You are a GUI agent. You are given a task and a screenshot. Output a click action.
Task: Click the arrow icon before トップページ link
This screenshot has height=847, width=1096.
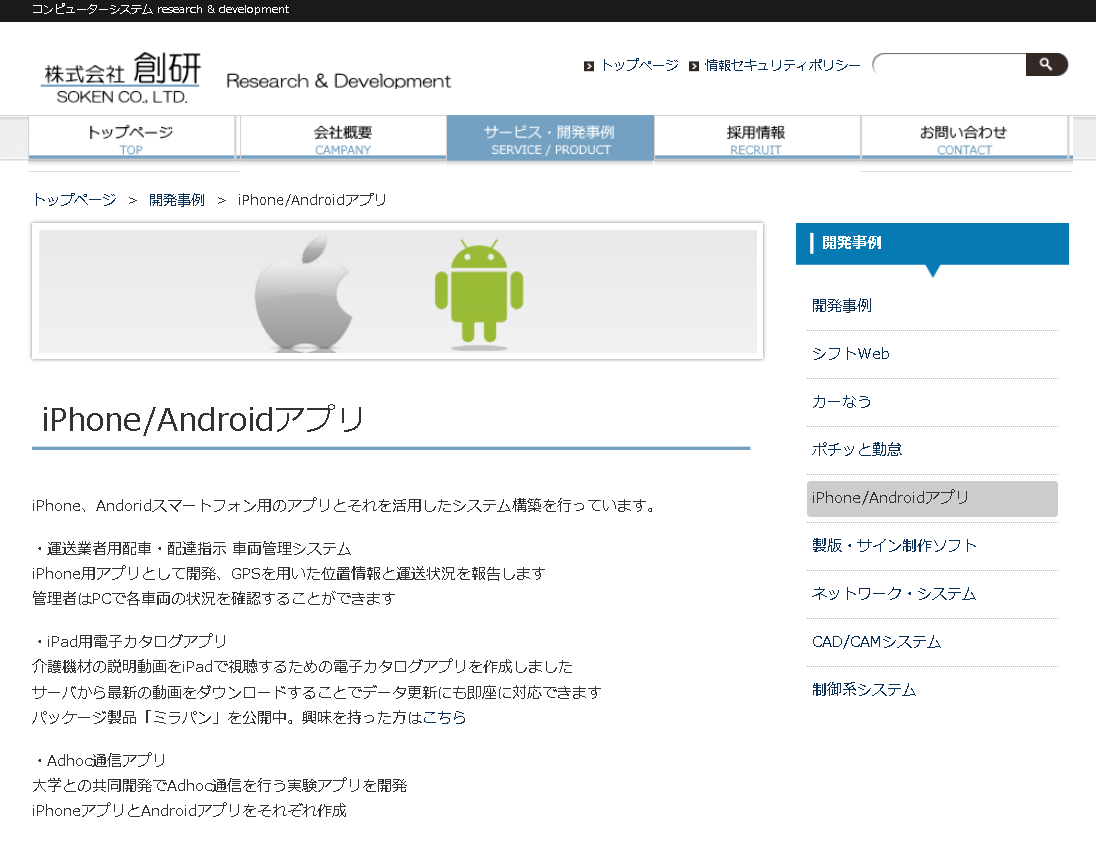[x=589, y=66]
